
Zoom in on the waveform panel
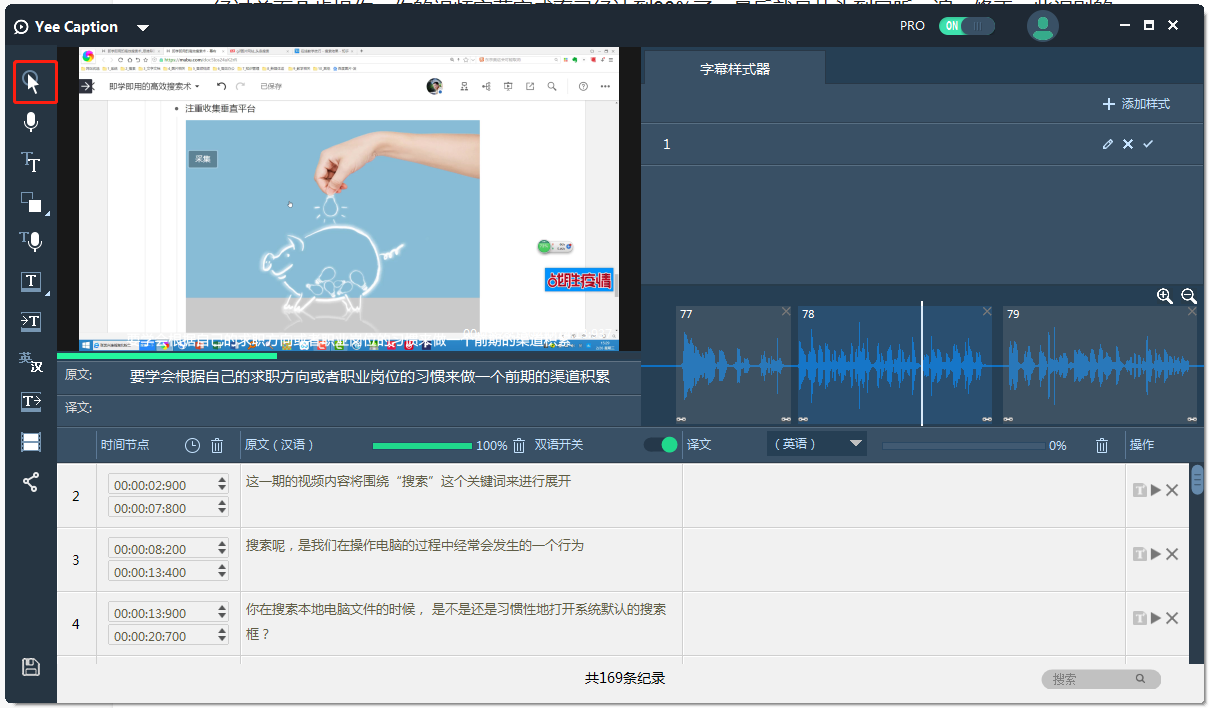[x=1164, y=296]
